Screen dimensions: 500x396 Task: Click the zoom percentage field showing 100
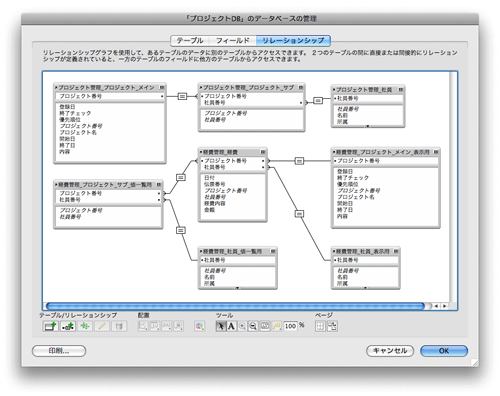pyautogui.click(x=290, y=326)
